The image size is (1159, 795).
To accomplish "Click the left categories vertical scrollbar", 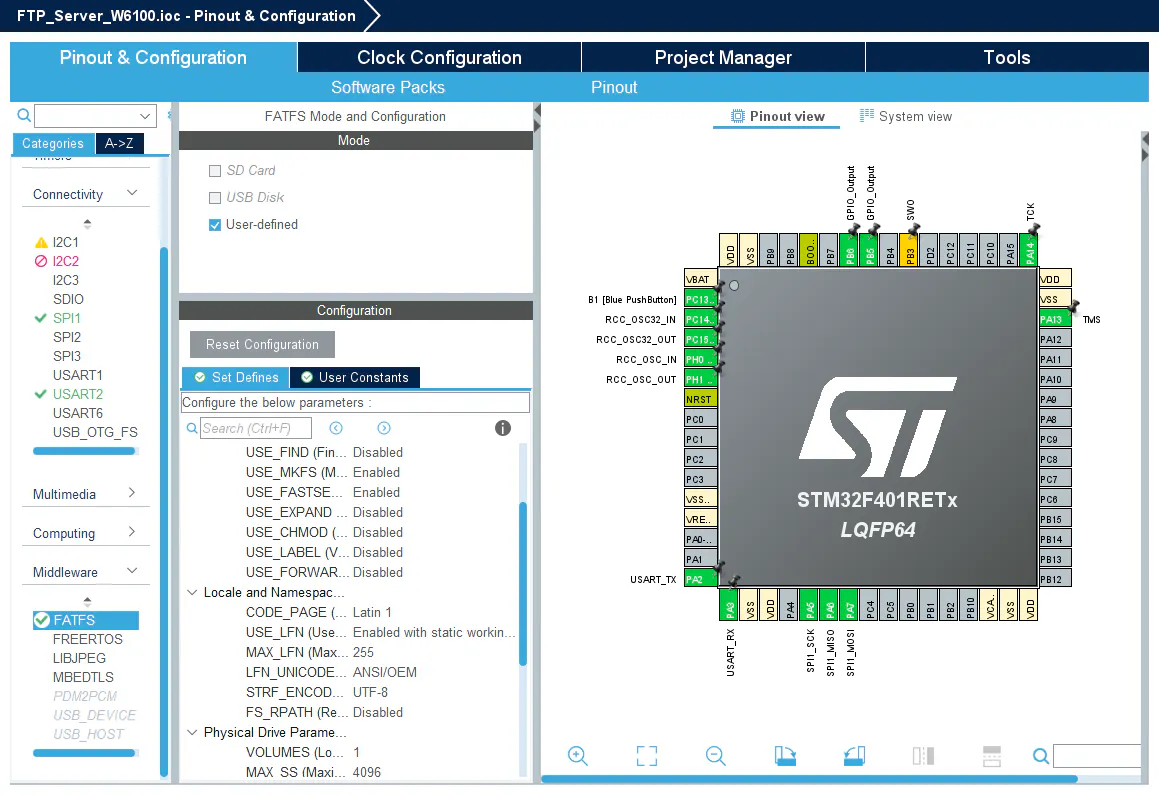I will [164, 510].
